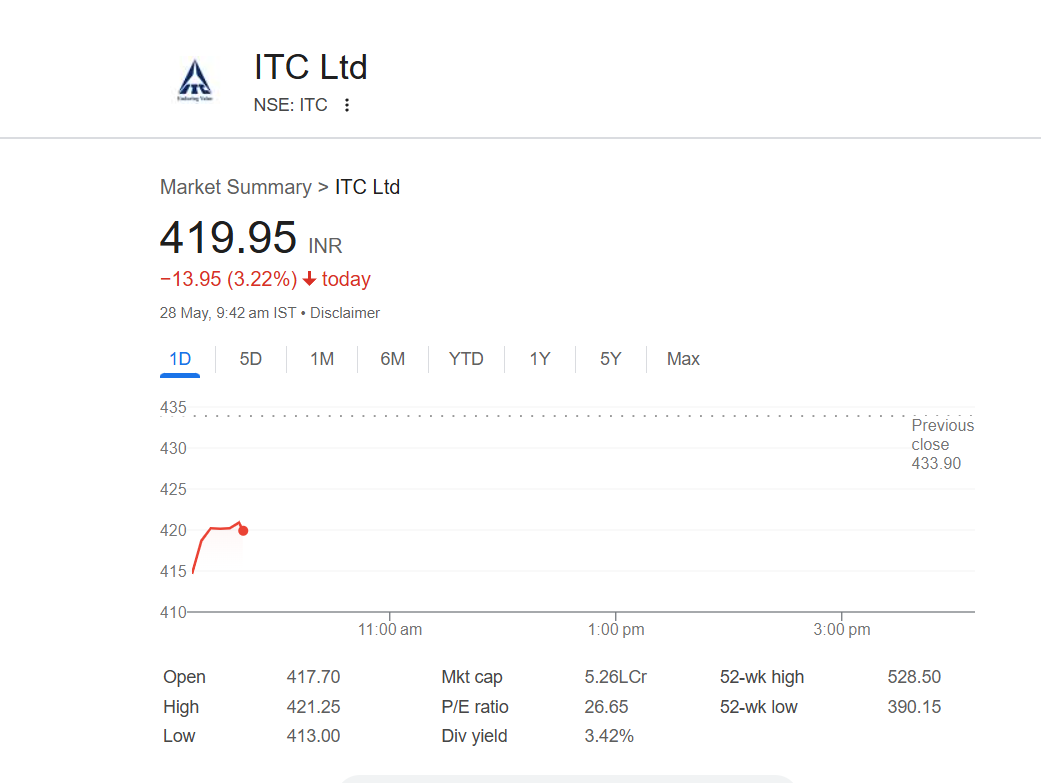Screen dimensions: 1041x783
Task: Click the red current price dot on chart
Action: (x=243, y=531)
